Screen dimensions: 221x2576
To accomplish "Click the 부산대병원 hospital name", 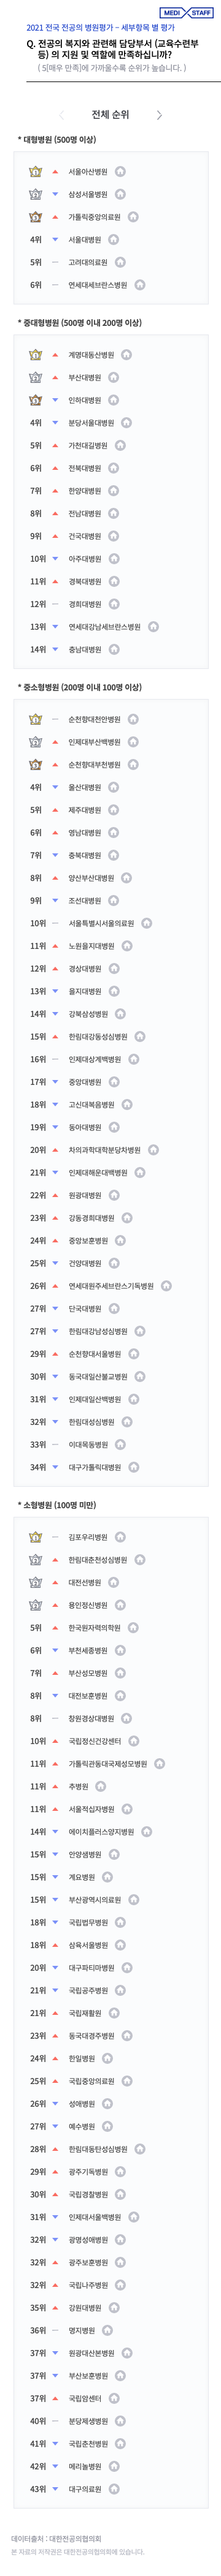I will click(85, 378).
